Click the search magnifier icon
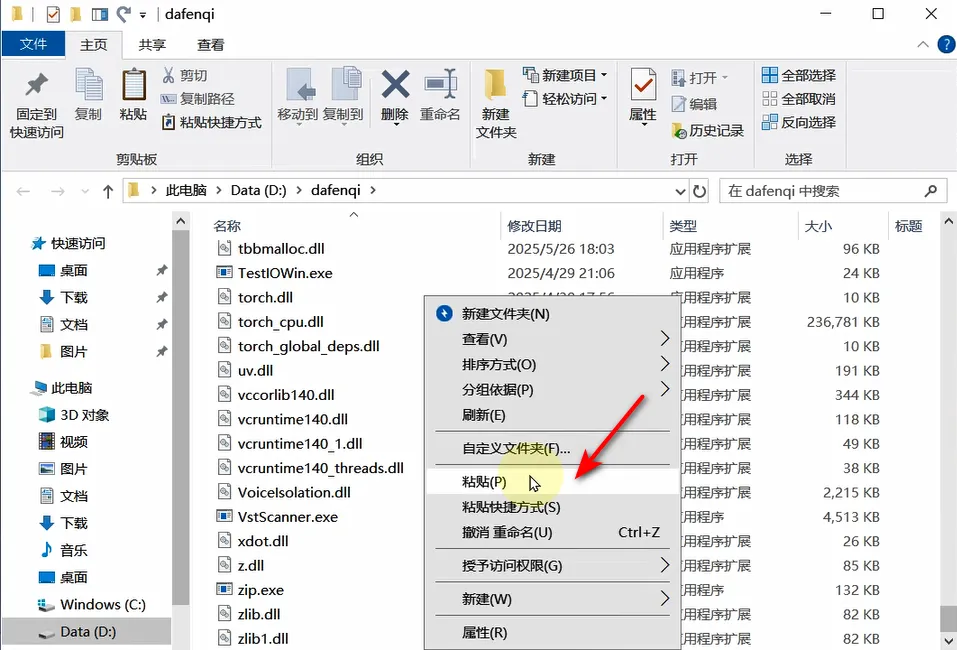The height and width of the screenshot is (650, 957). click(931, 191)
